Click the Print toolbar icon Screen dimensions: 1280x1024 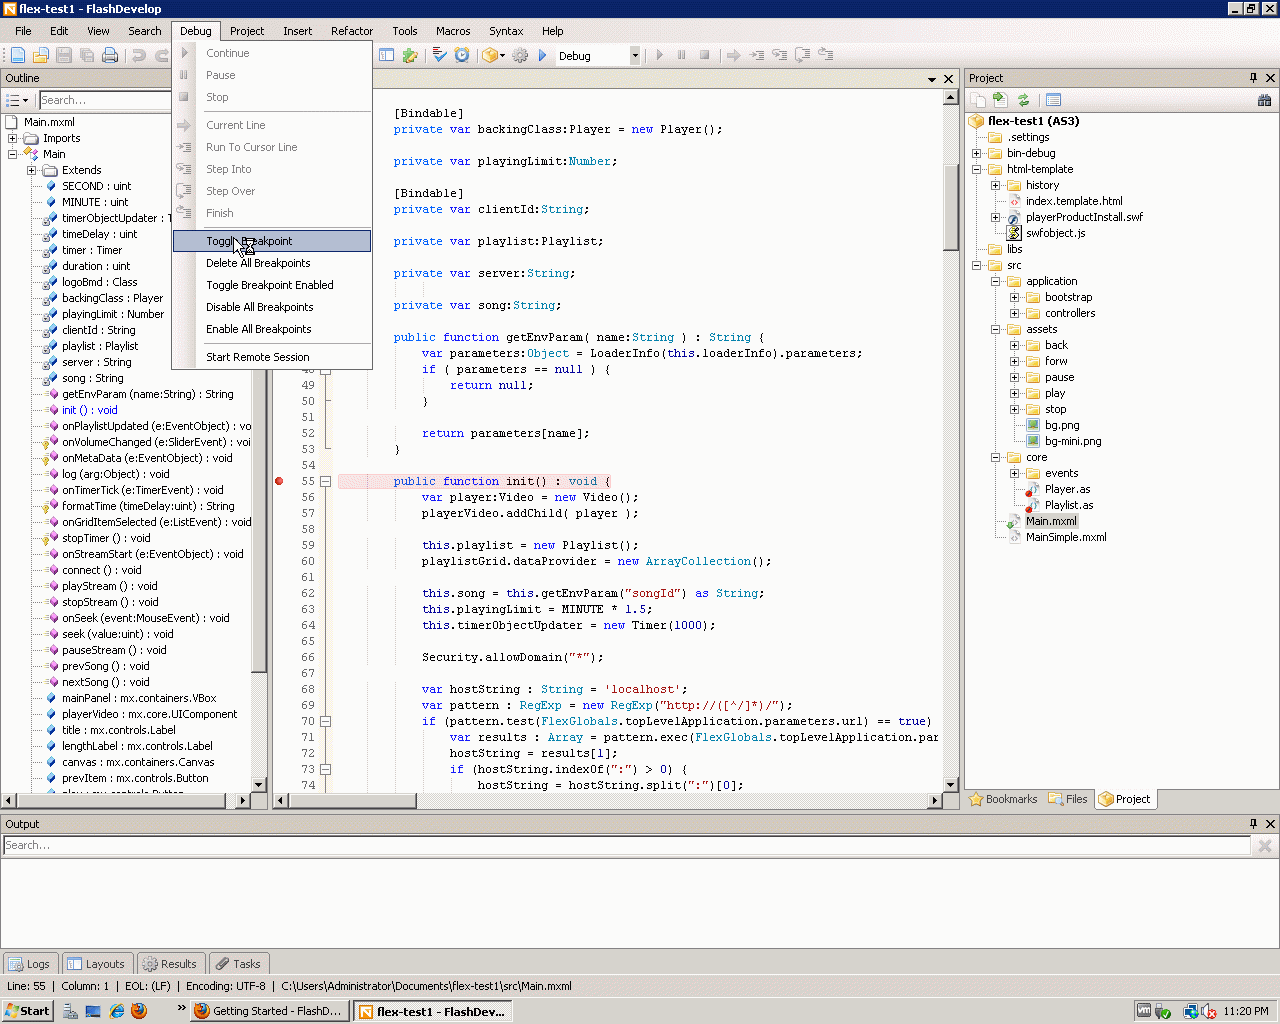(x=110, y=56)
